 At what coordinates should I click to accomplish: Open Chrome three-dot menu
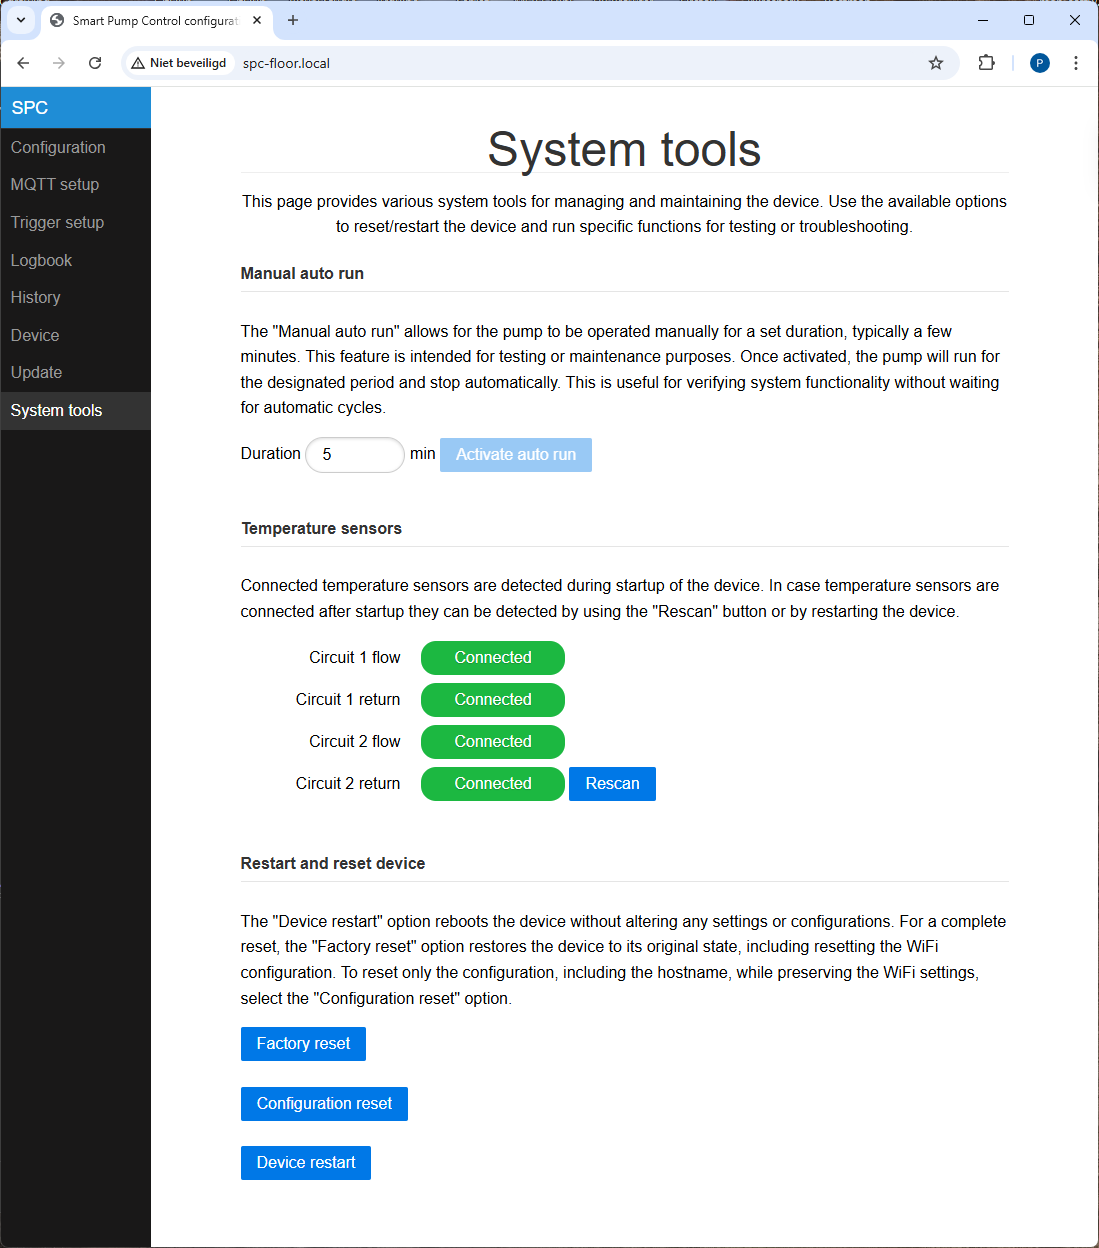(x=1076, y=63)
